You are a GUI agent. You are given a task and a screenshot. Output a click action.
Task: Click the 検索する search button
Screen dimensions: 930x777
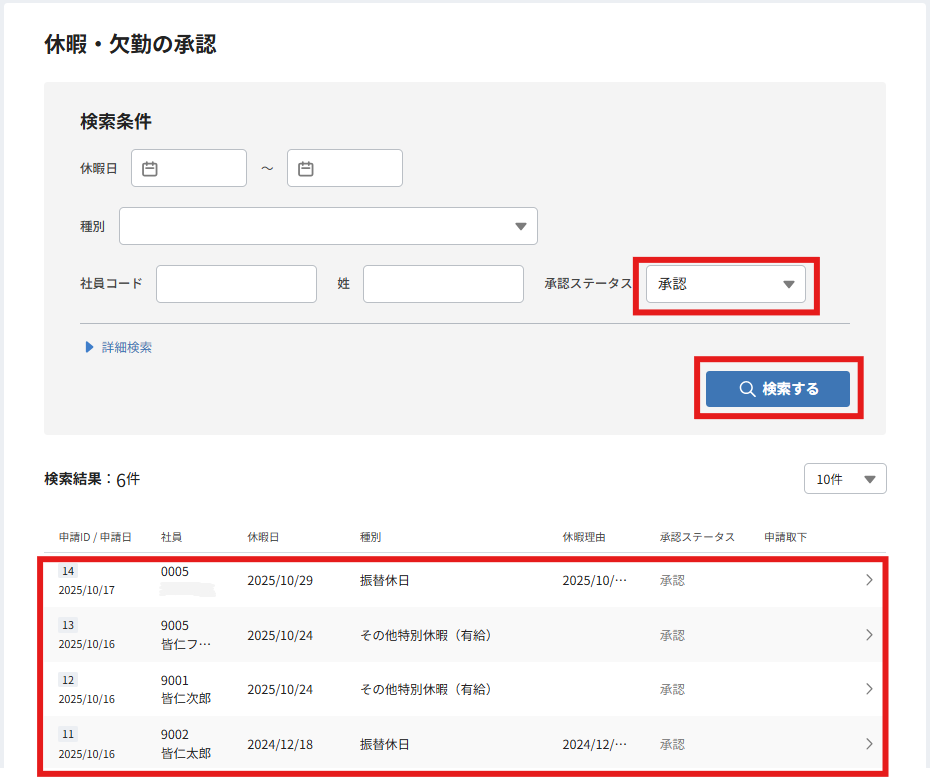[778, 389]
